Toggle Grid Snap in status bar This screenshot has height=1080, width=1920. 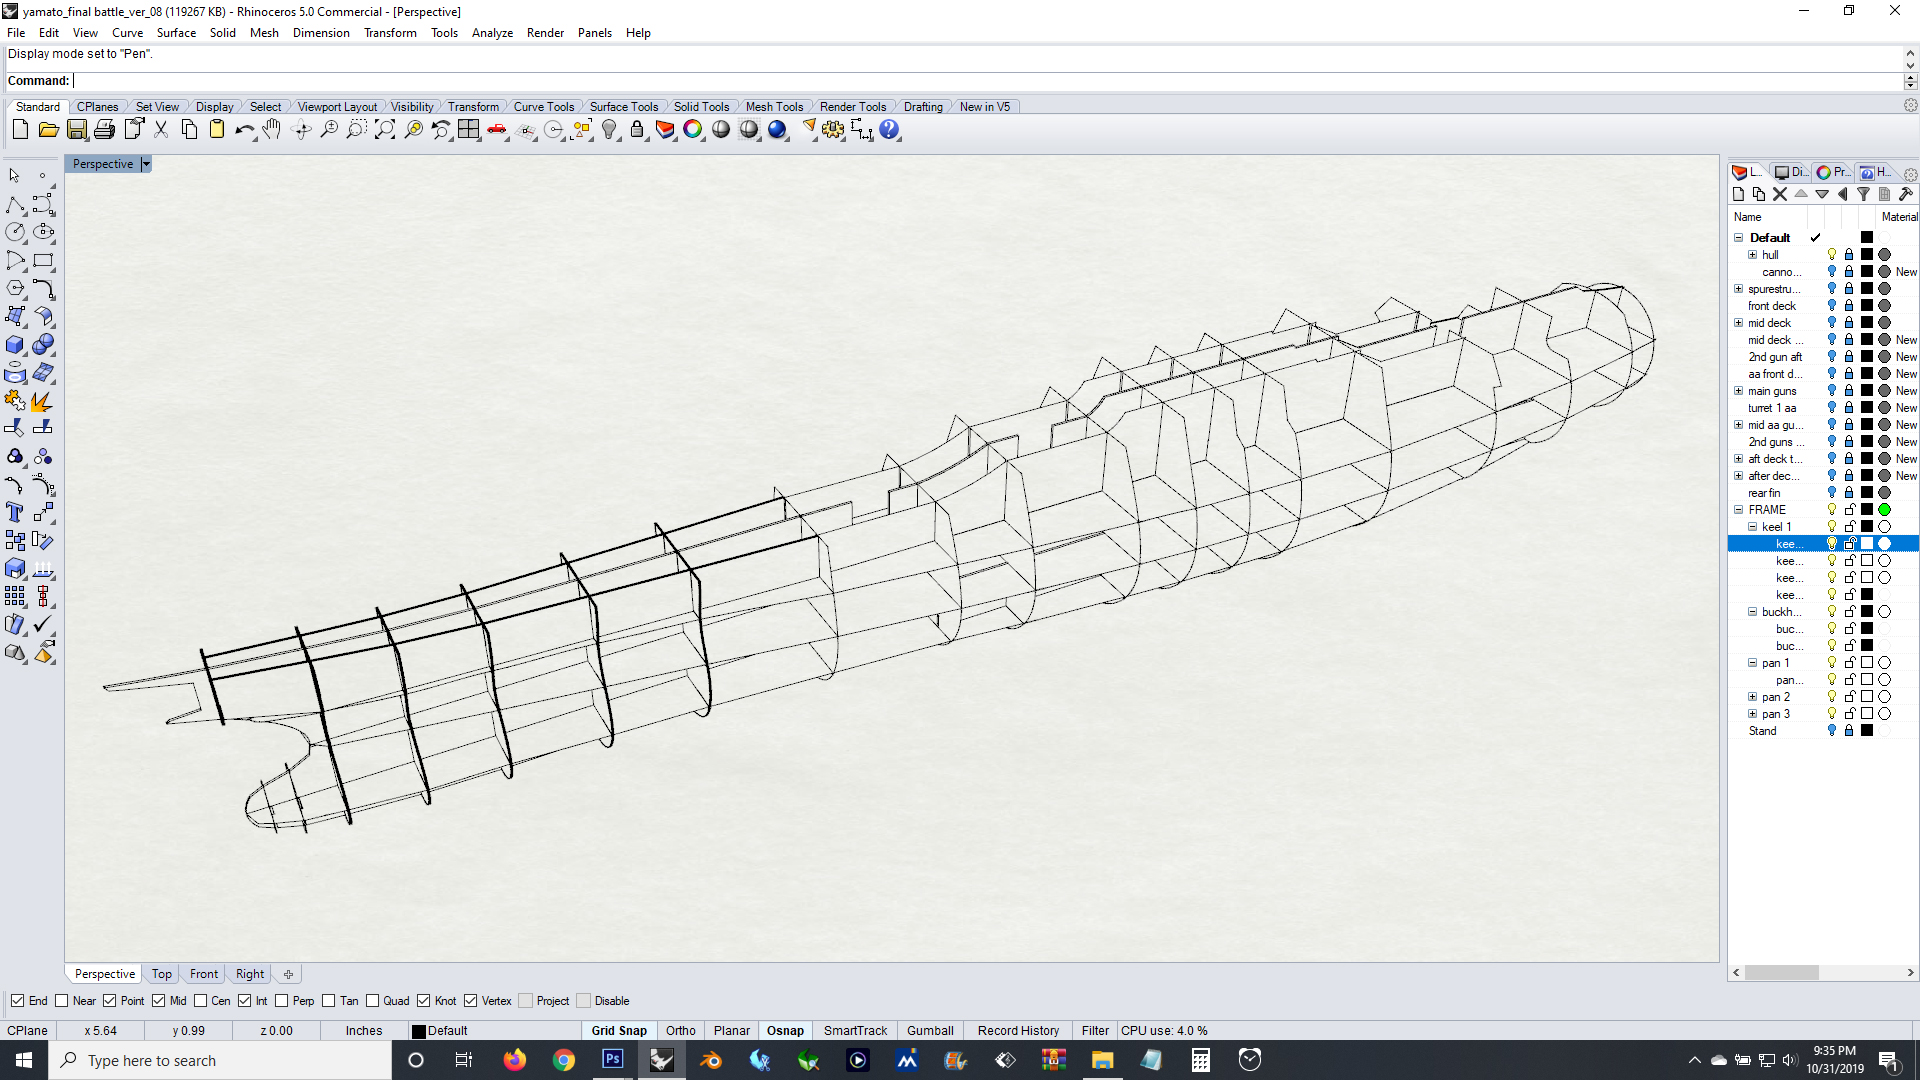(619, 1031)
